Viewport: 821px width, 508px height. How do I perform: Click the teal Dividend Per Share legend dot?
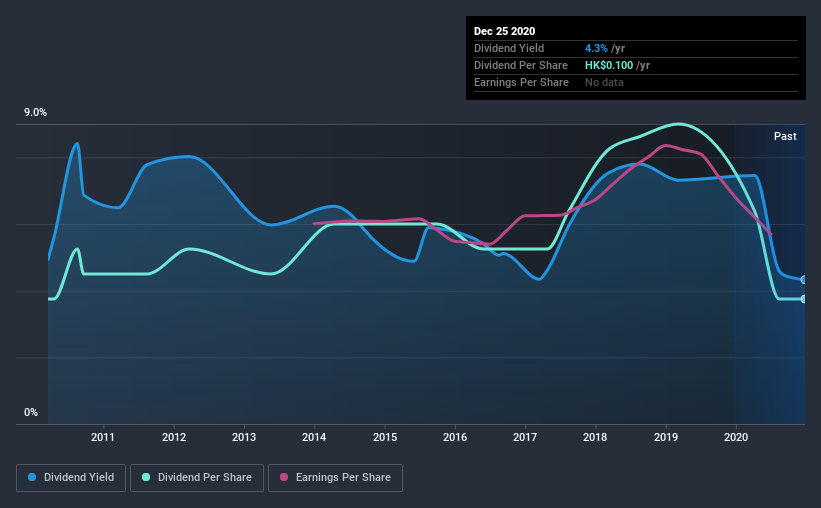pyautogui.click(x=146, y=477)
